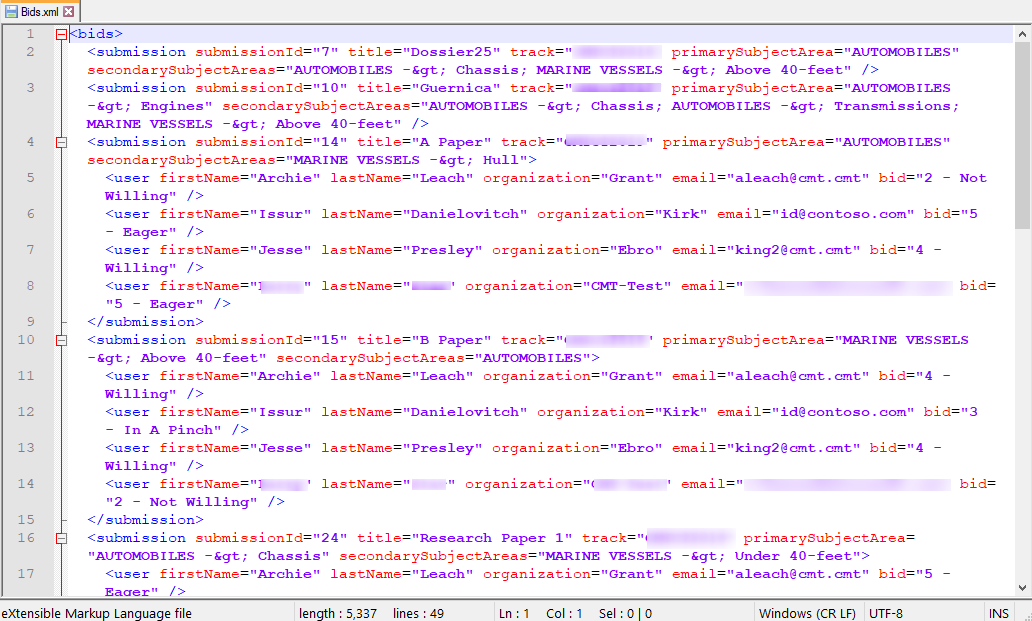The height and width of the screenshot is (621, 1032).
Task: Click the Windows (CR LF) line-ending indicator
Action: point(806,614)
